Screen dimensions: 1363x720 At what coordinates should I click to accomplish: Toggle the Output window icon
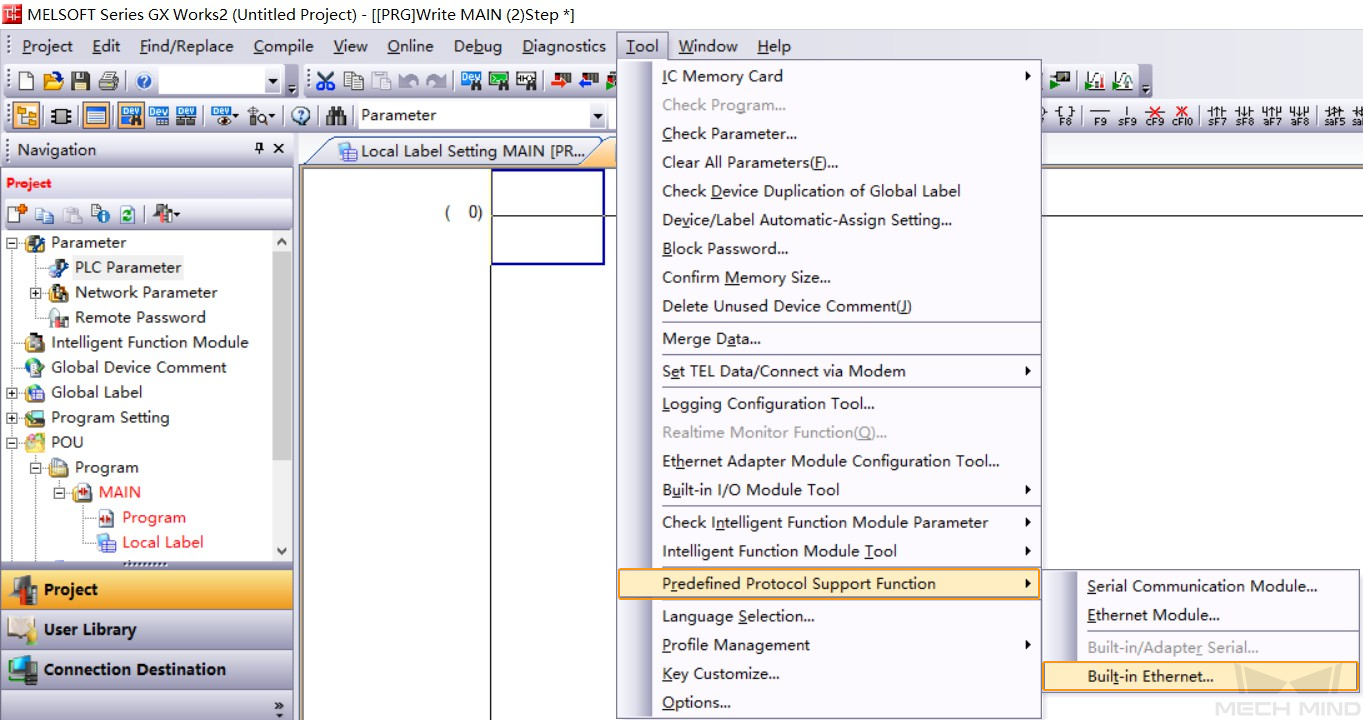tap(96, 116)
